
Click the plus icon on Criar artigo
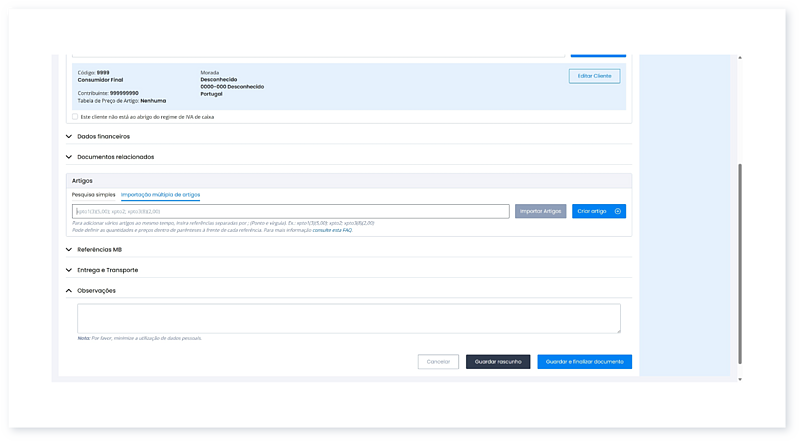[x=618, y=212]
